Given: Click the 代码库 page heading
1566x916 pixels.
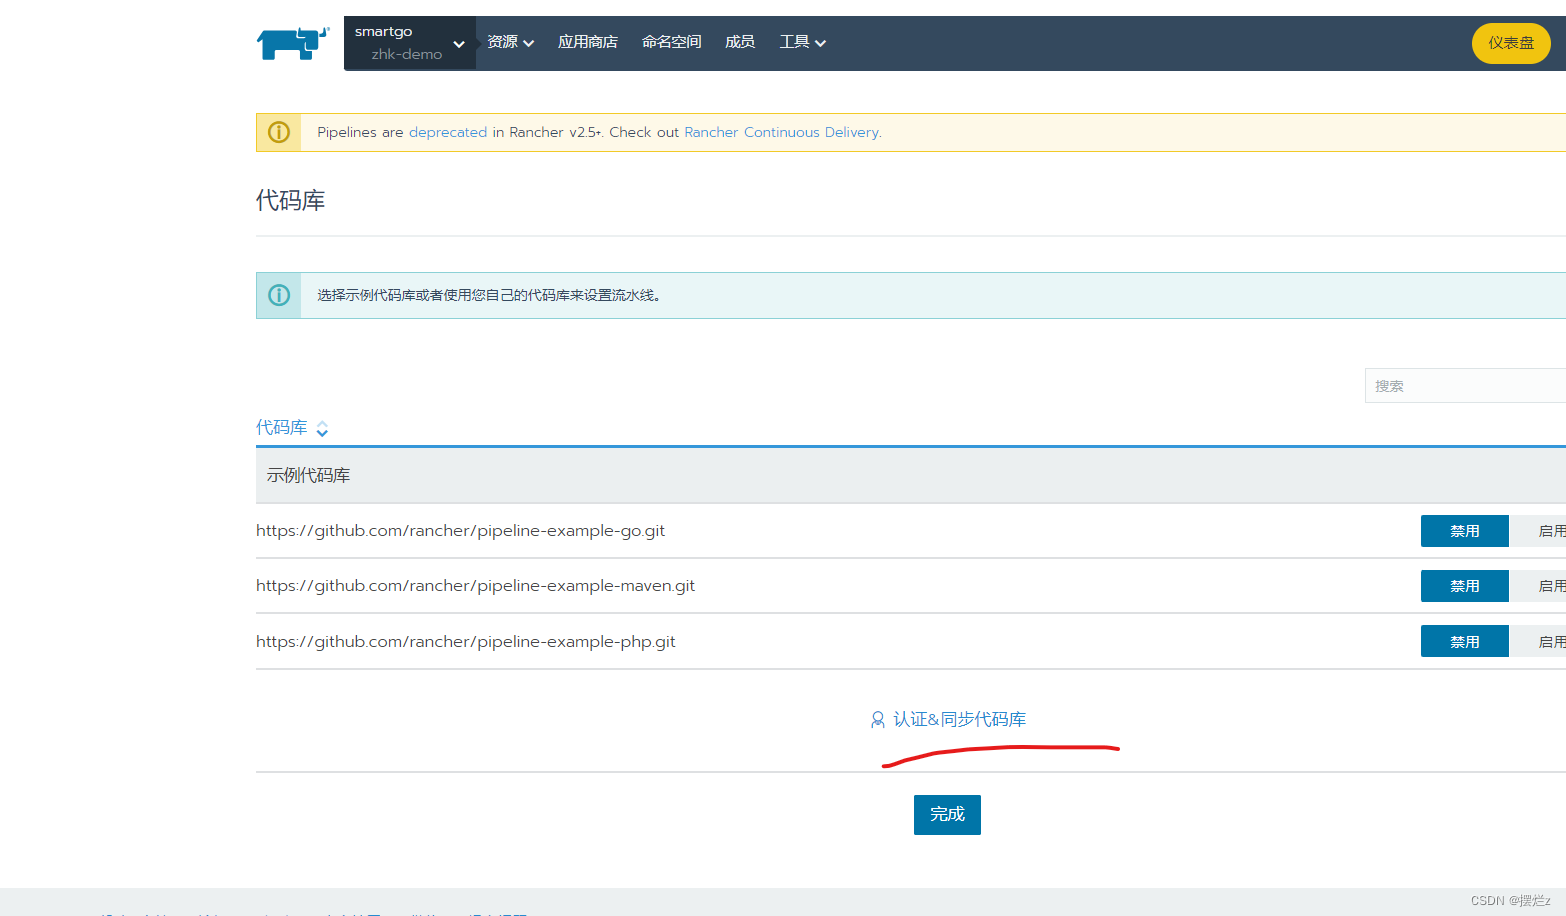Looking at the screenshot, I should coord(290,200).
